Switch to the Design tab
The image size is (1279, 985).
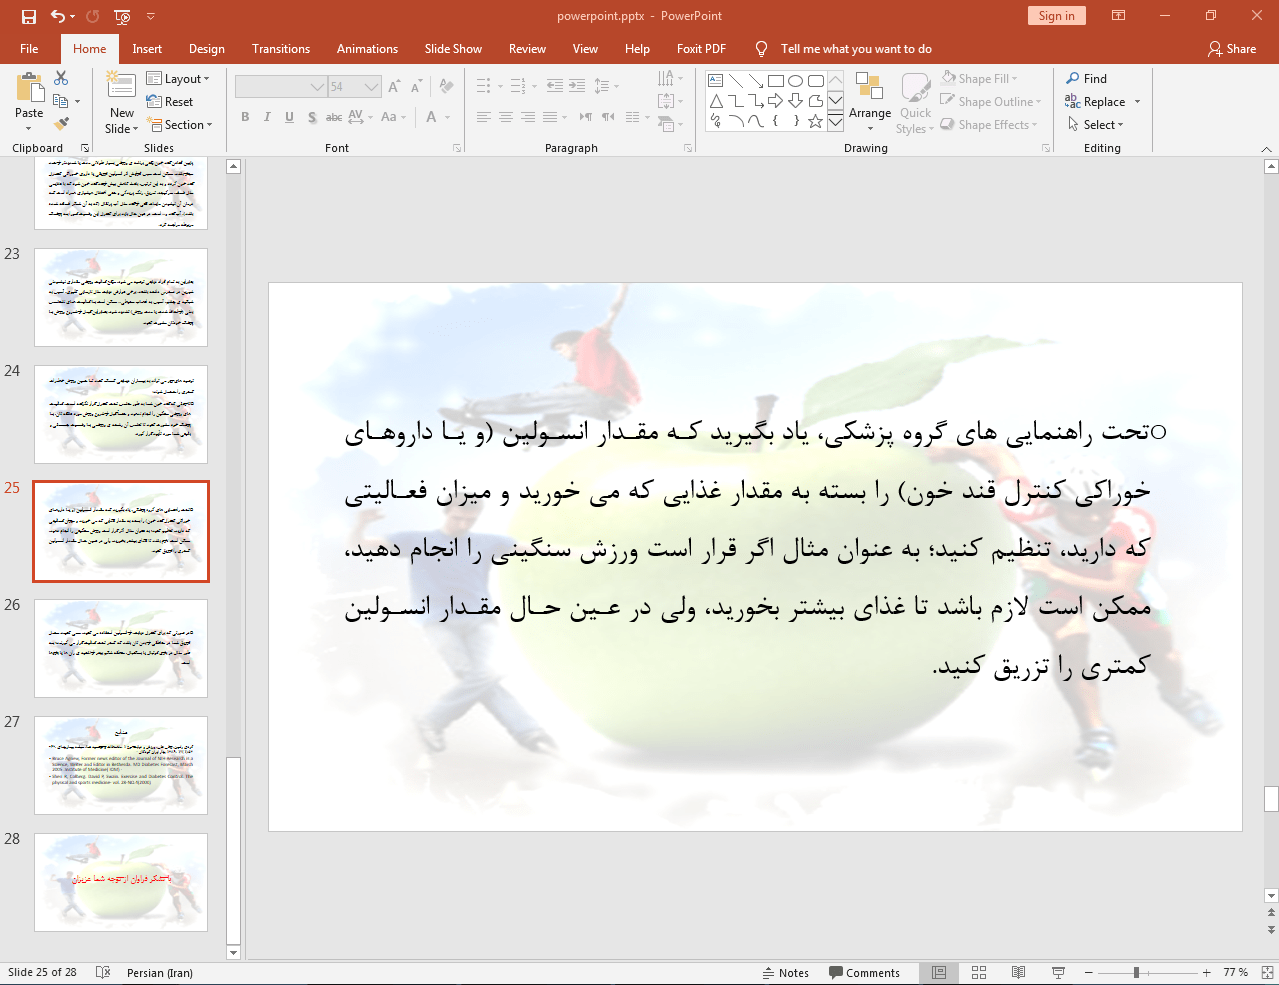[x=207, y=48]
